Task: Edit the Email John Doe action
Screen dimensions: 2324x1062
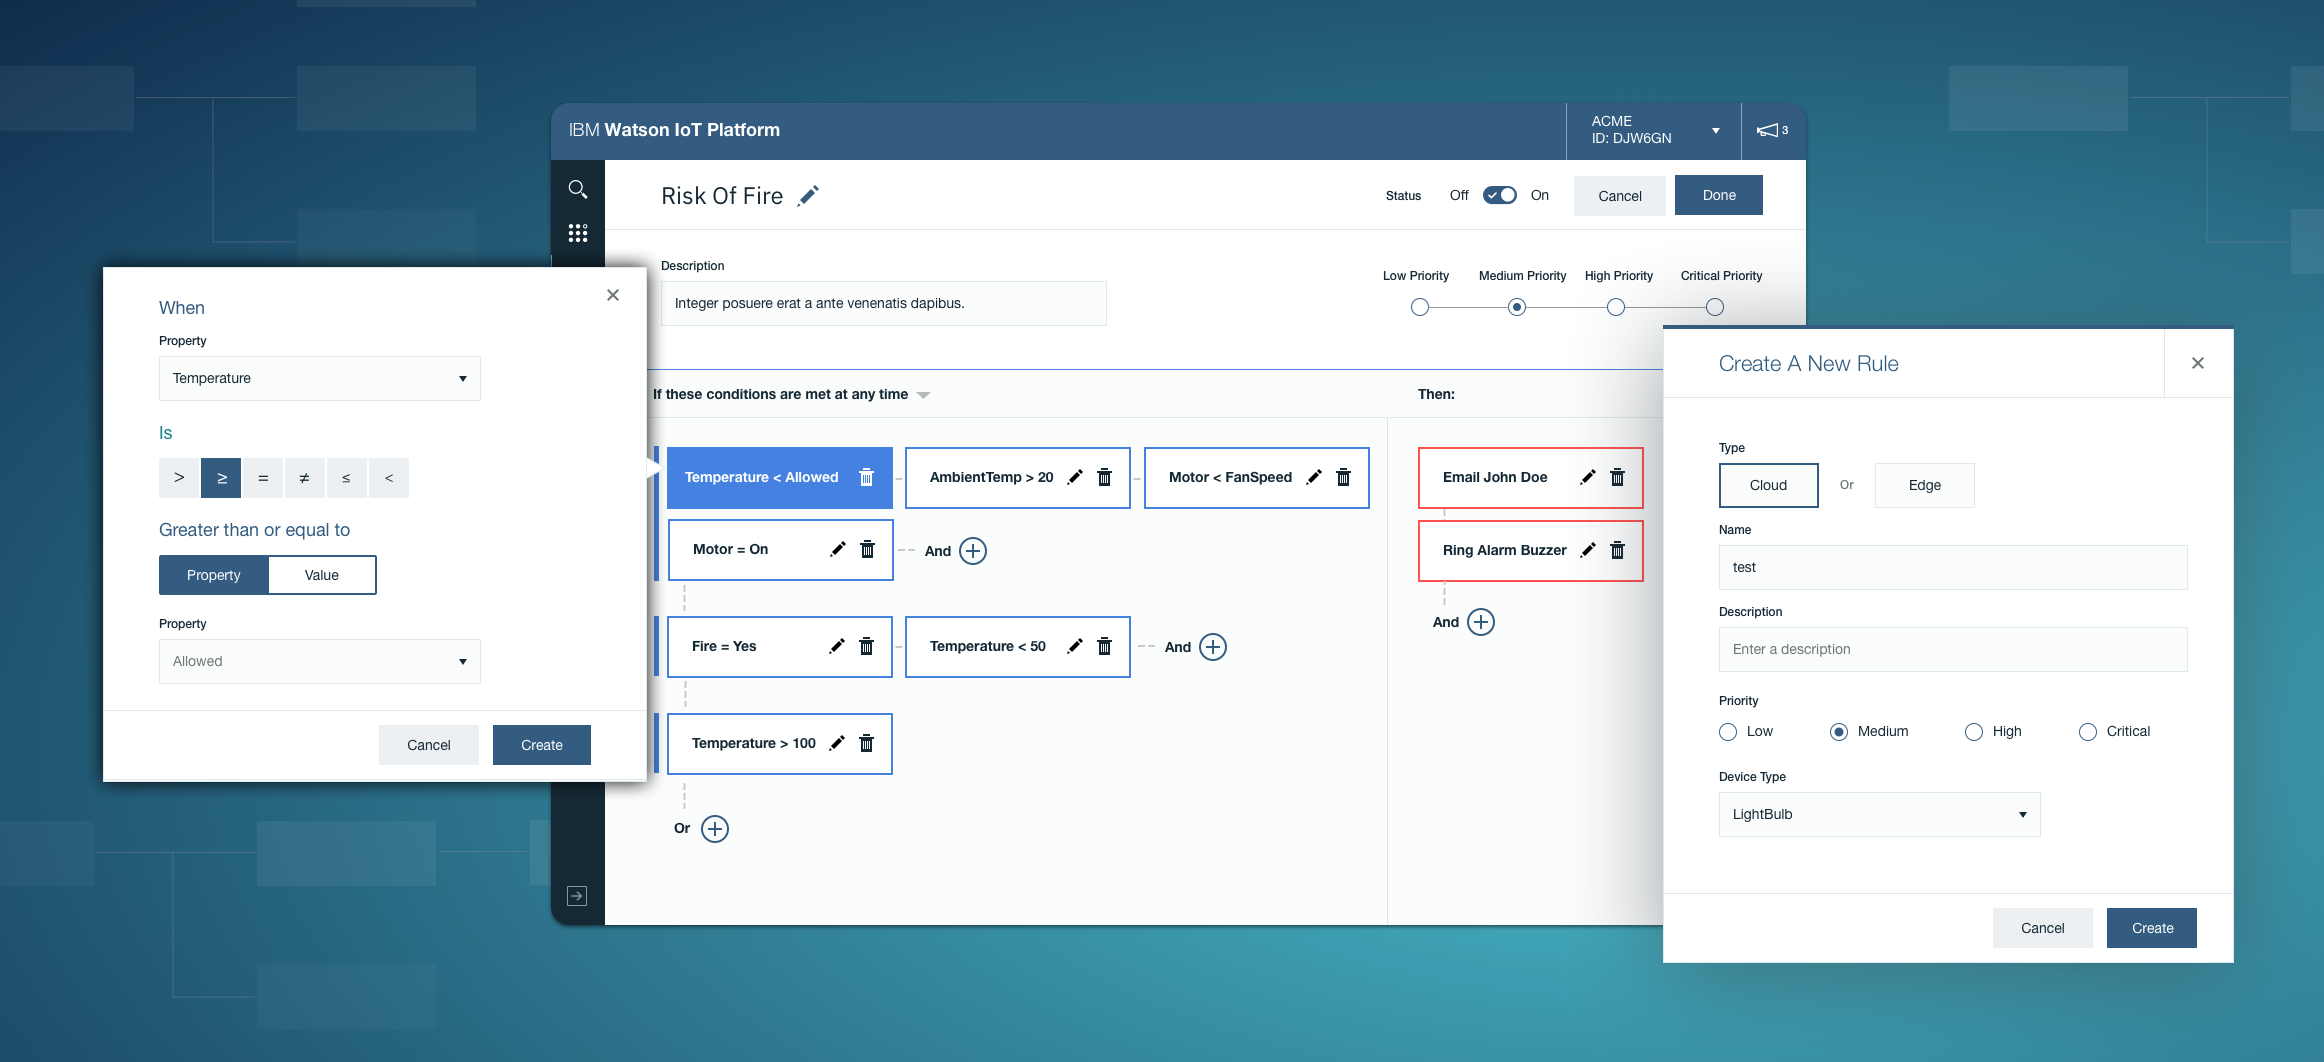Action: [x=1587, y=477]
